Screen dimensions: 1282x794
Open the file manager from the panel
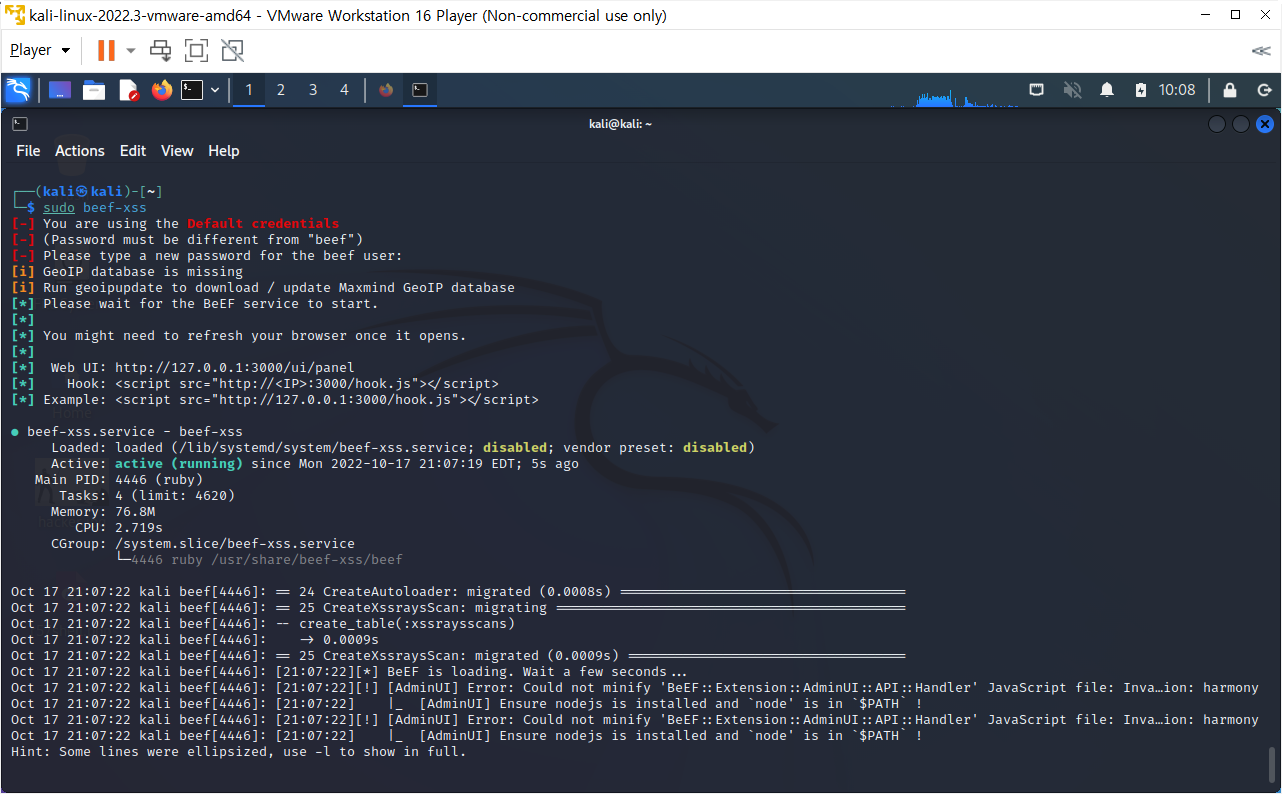pyautogui.click(x=94, y=90)
